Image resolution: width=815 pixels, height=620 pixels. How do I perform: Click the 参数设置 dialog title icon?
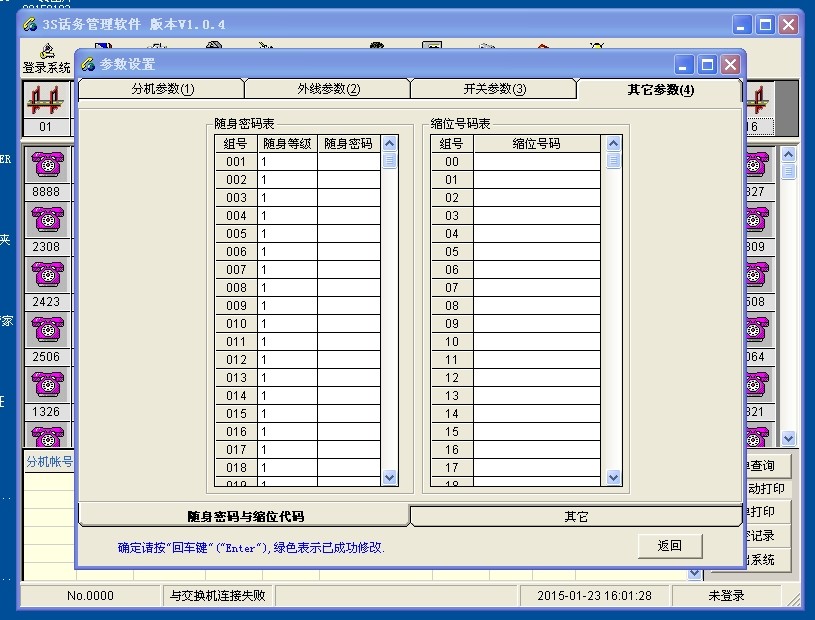click(x=88, y=65)
